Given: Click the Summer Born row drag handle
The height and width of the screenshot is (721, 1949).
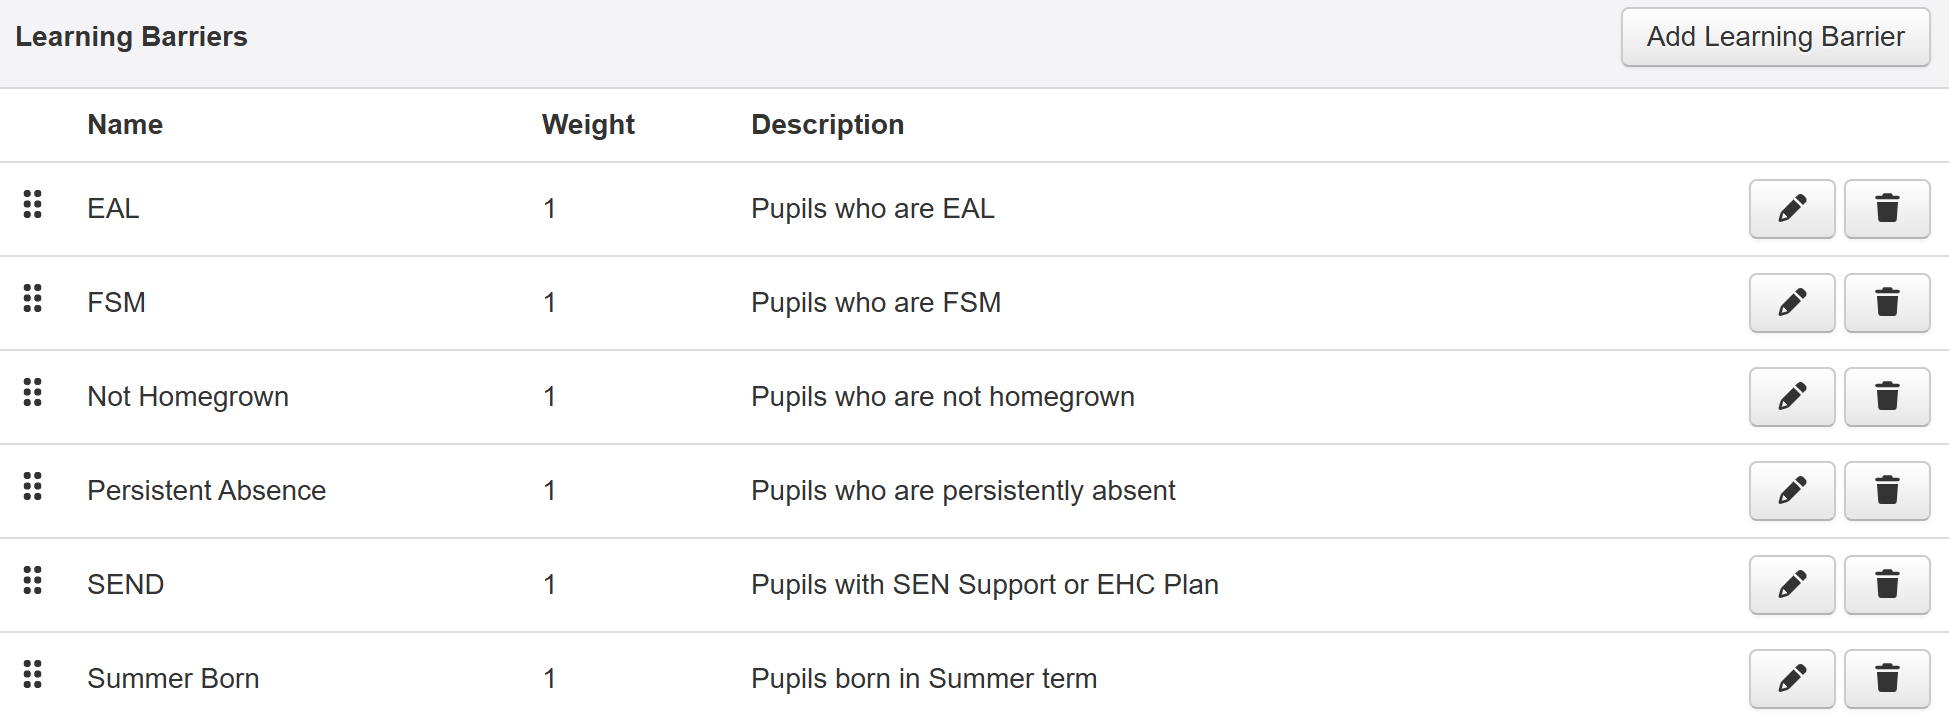Looking at the screenshot, I should click(x=33, y=674).
